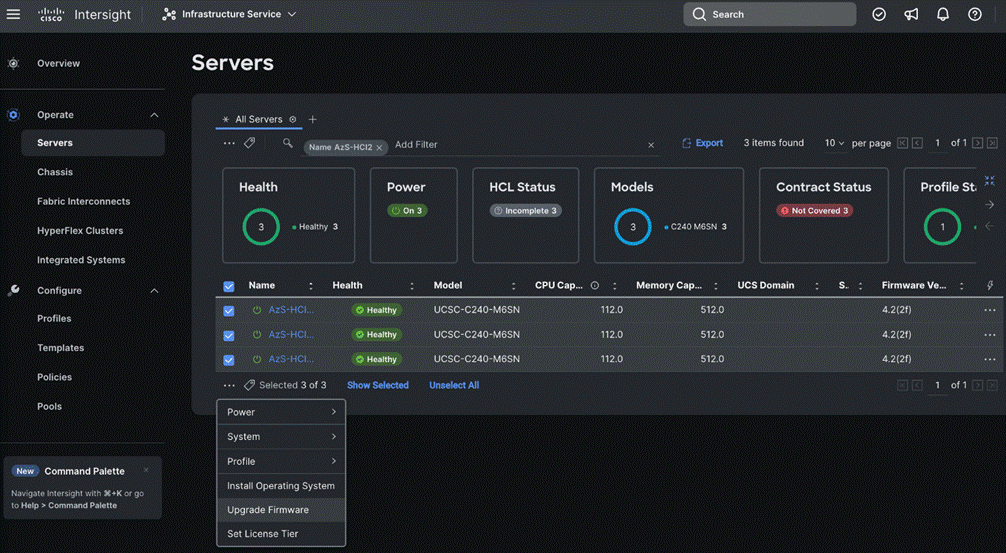The image size is (1006, 553).
Task: Open HyperFlex Clusters page
Action: pyautogui.click(x=80, y=231)
